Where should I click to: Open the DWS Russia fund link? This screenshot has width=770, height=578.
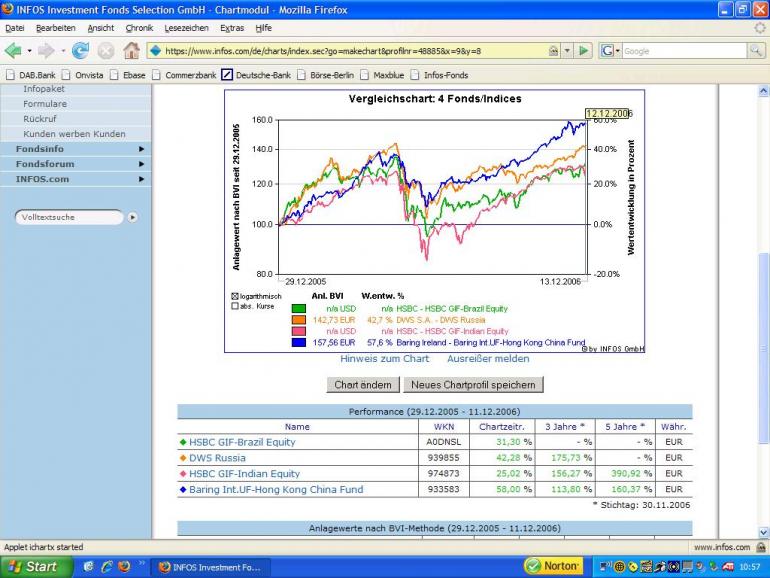[x=217, y=458]
